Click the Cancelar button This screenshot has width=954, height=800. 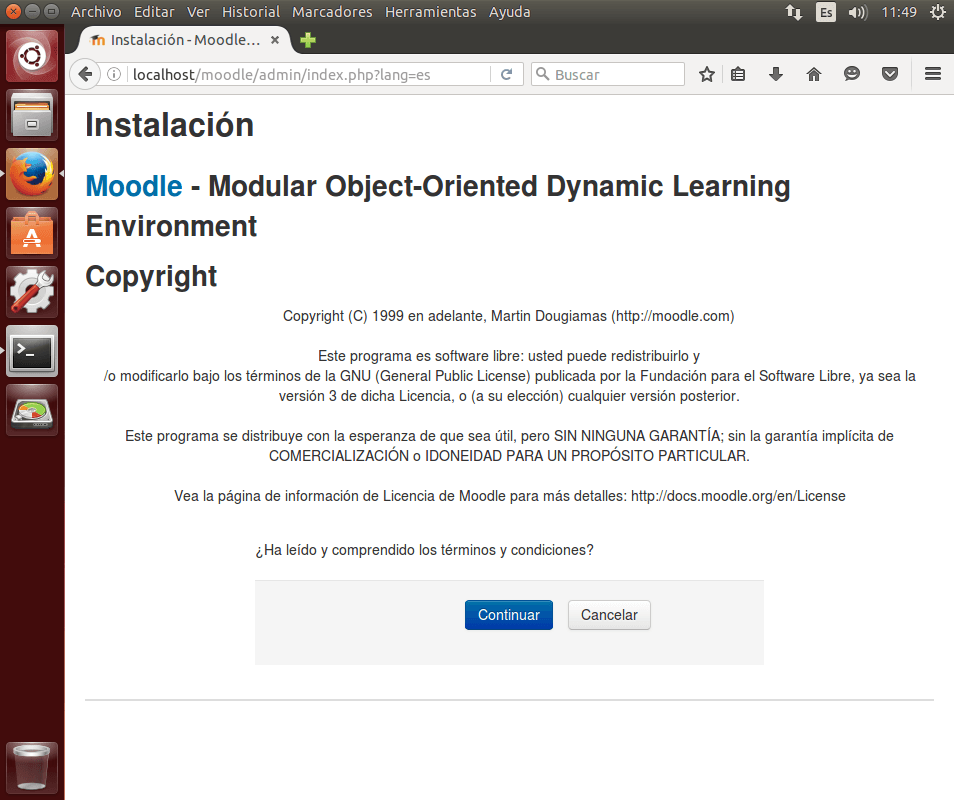coord(609,615)
